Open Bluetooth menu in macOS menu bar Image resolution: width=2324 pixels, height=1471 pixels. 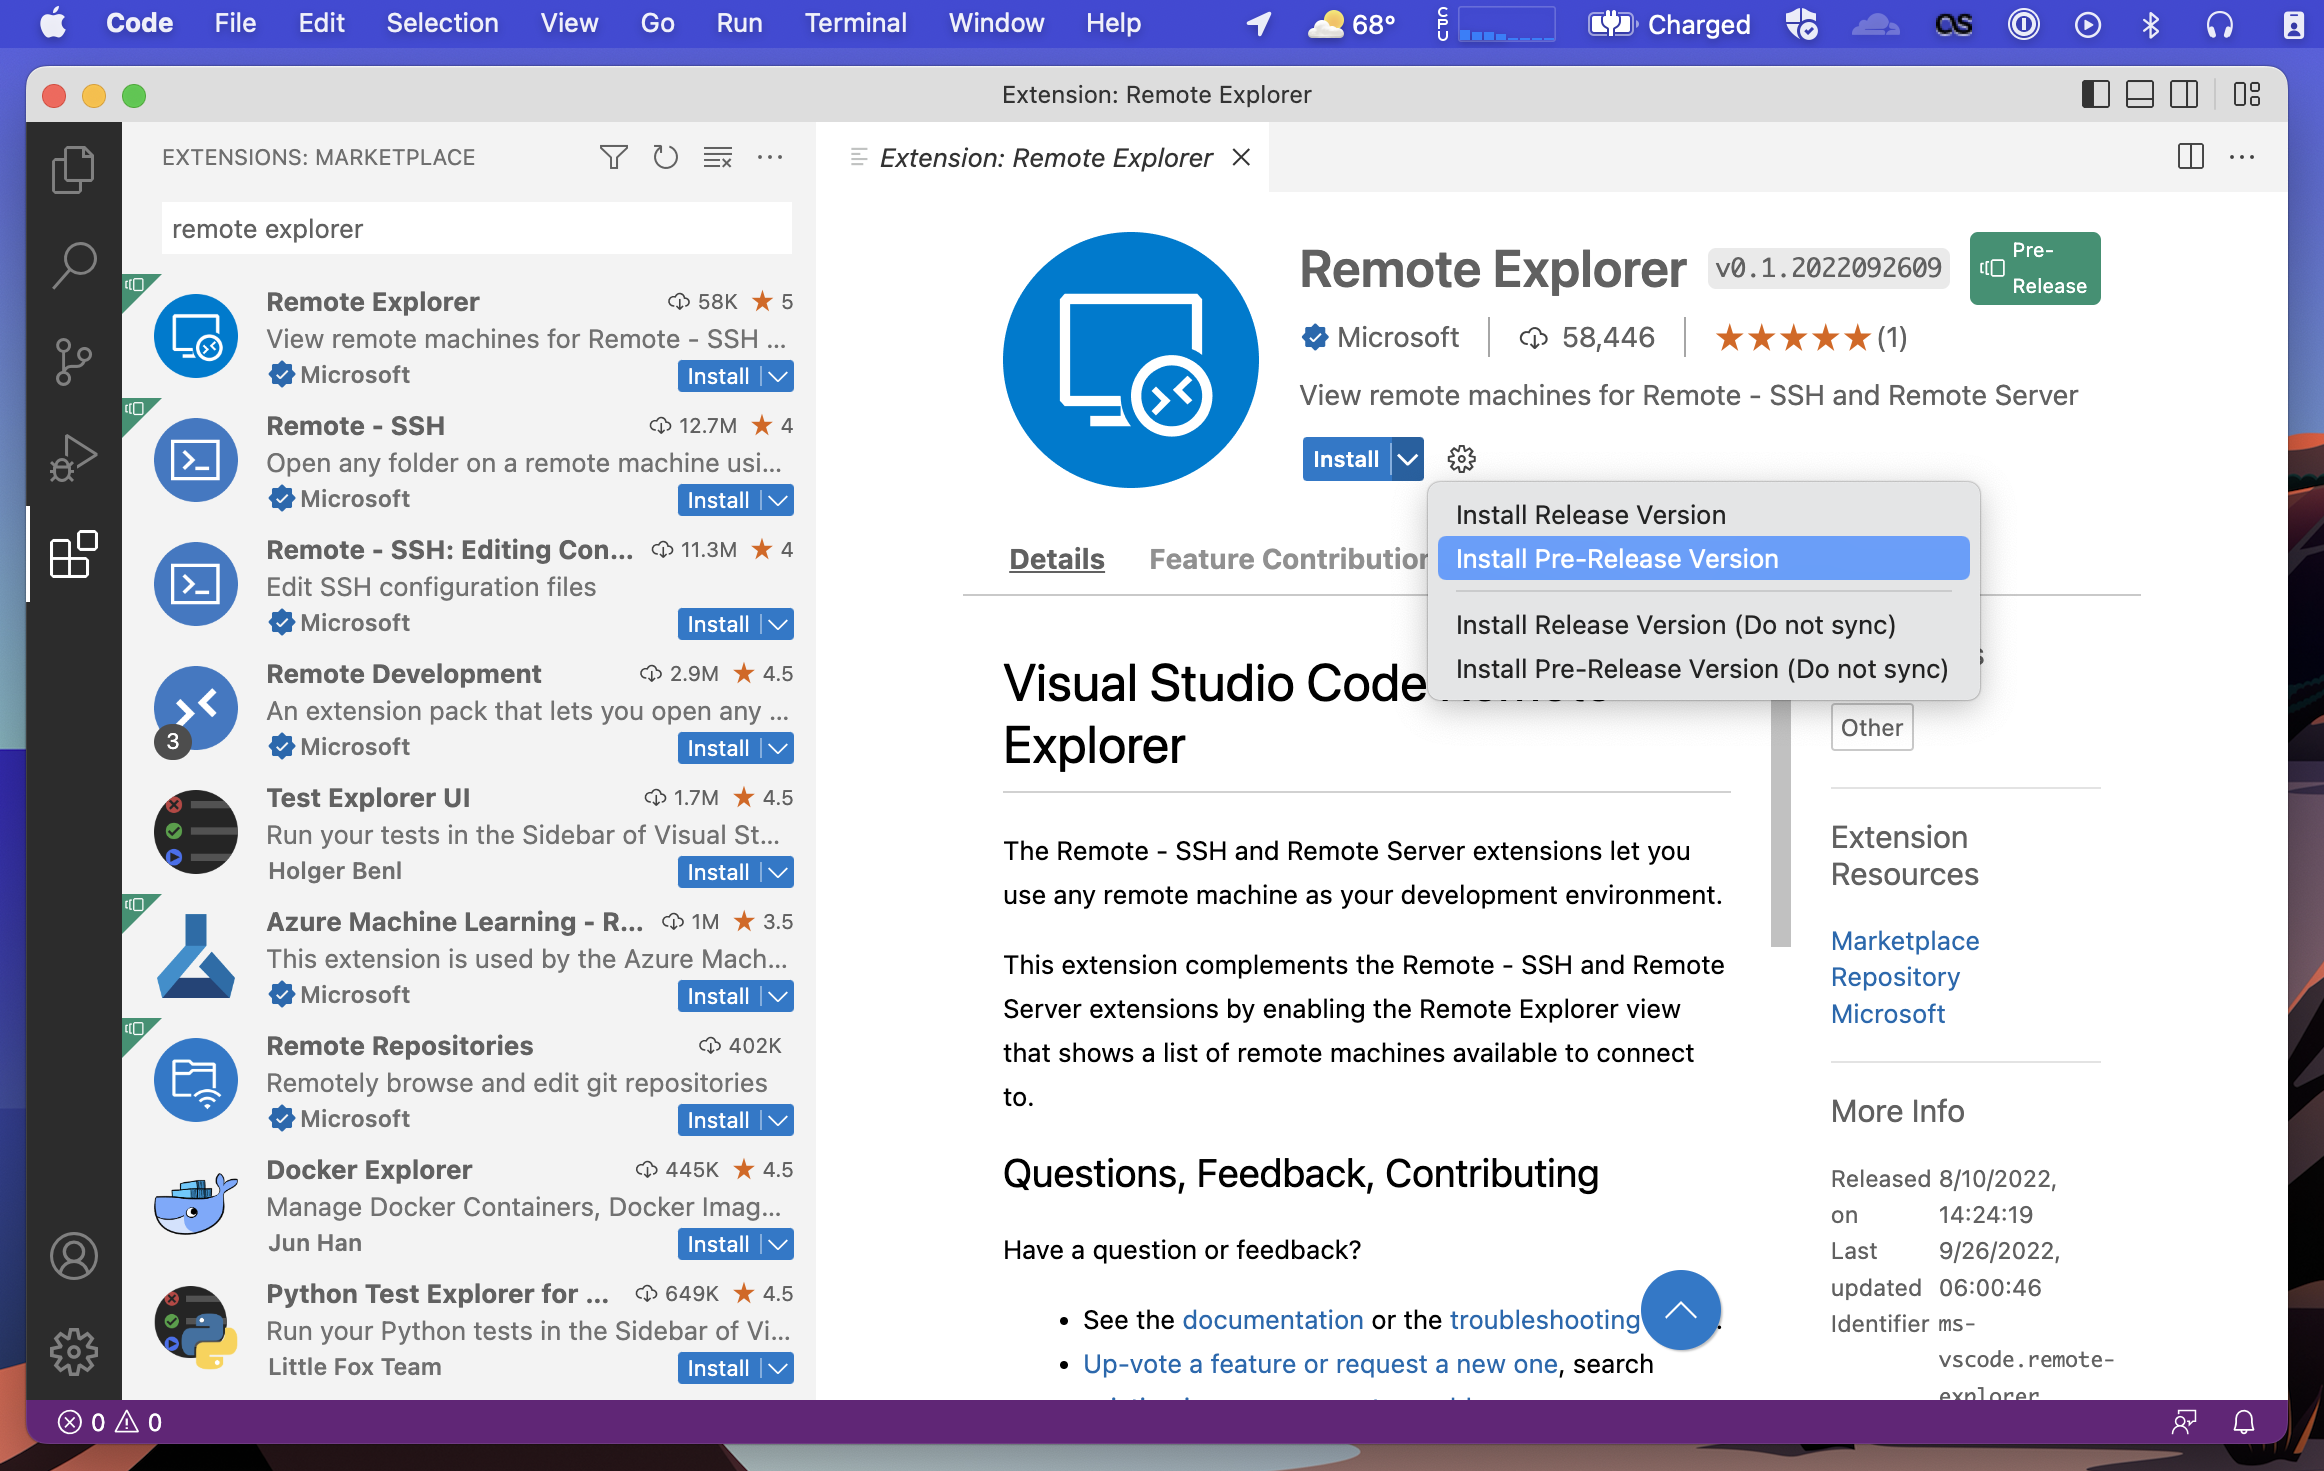(2150, 24)
